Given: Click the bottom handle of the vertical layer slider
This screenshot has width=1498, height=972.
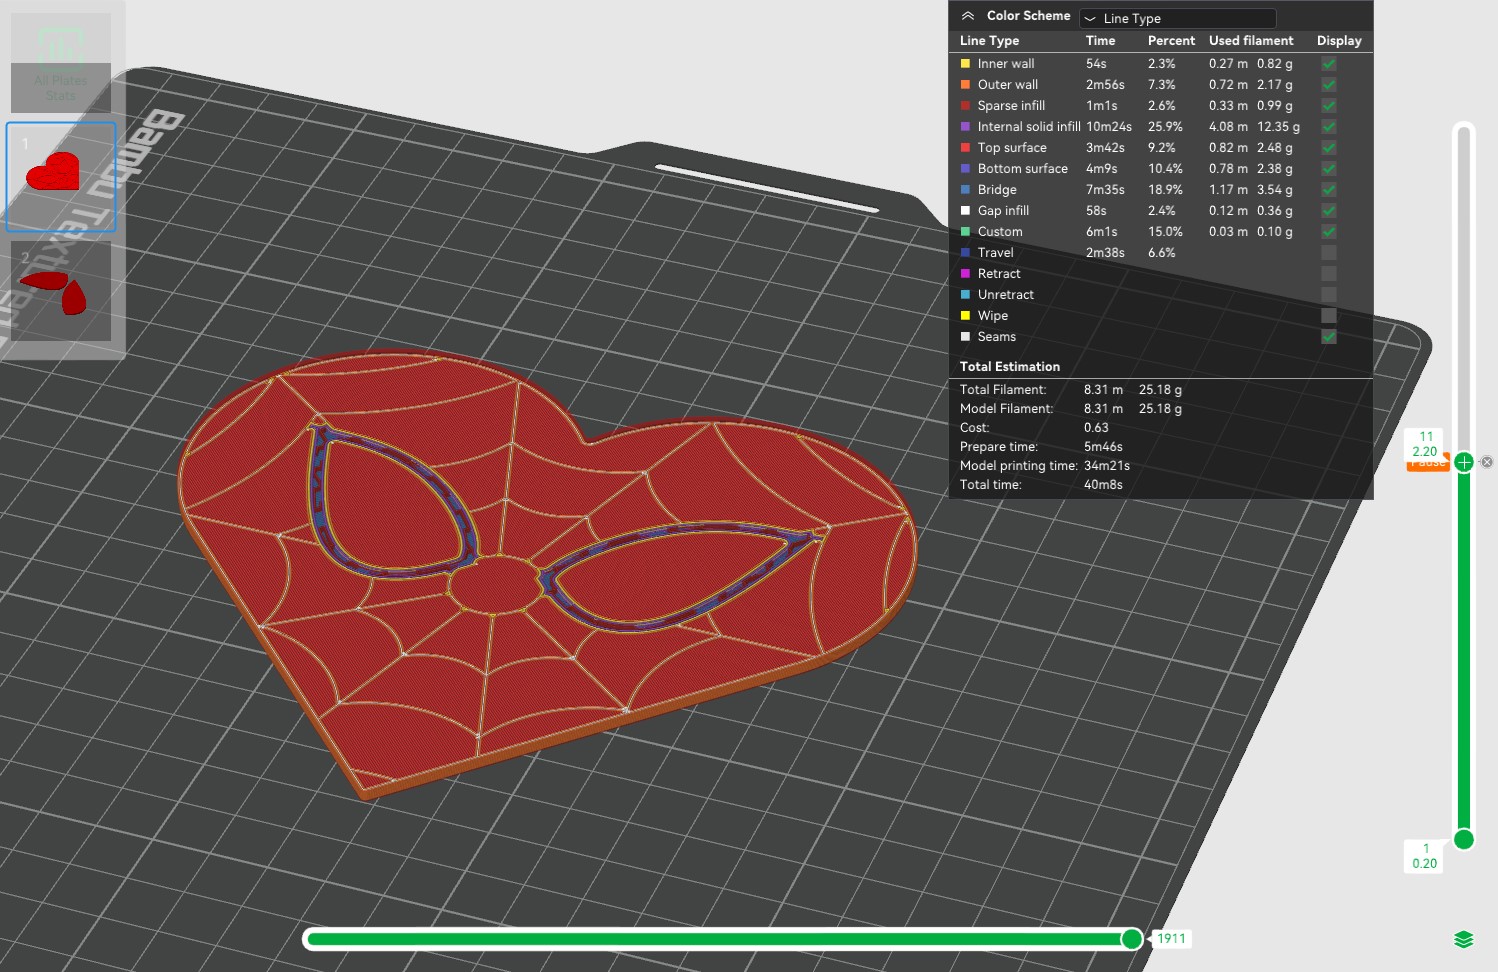Looking at the screenshot, I should 1464,839.
